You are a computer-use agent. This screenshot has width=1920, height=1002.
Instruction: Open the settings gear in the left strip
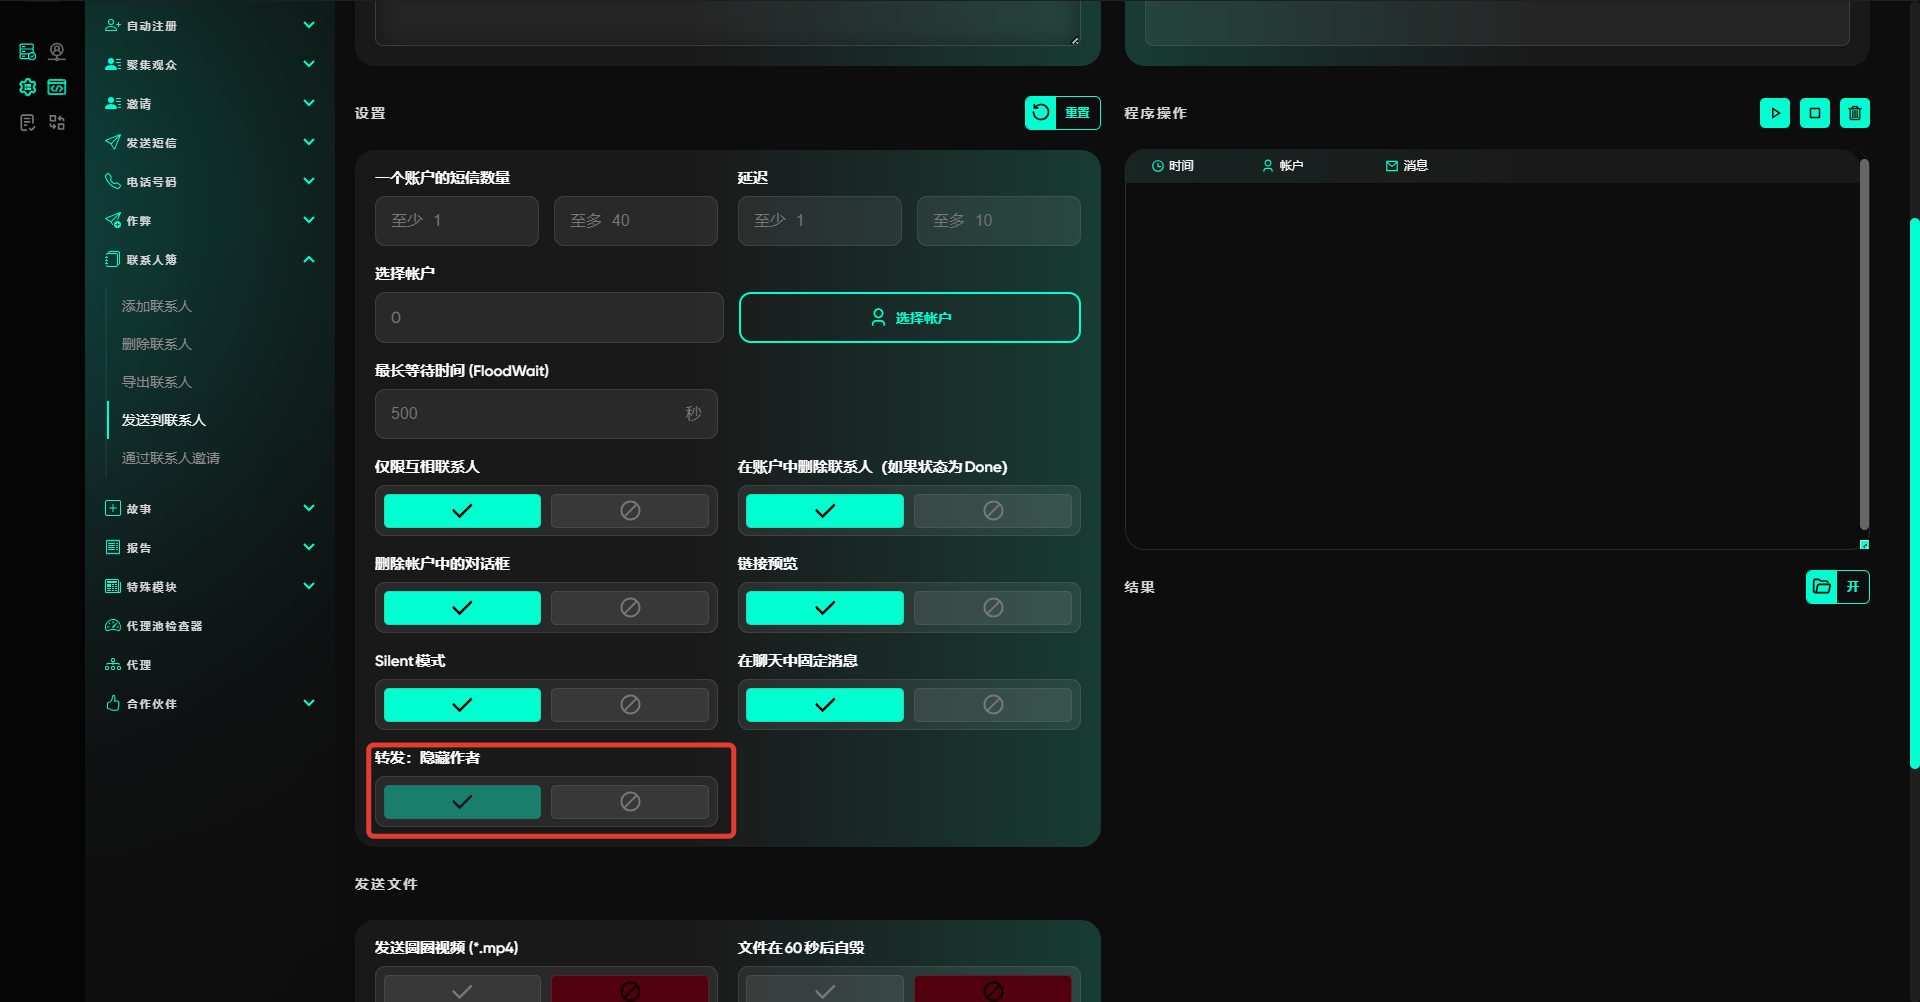click(x=28, y=87)
